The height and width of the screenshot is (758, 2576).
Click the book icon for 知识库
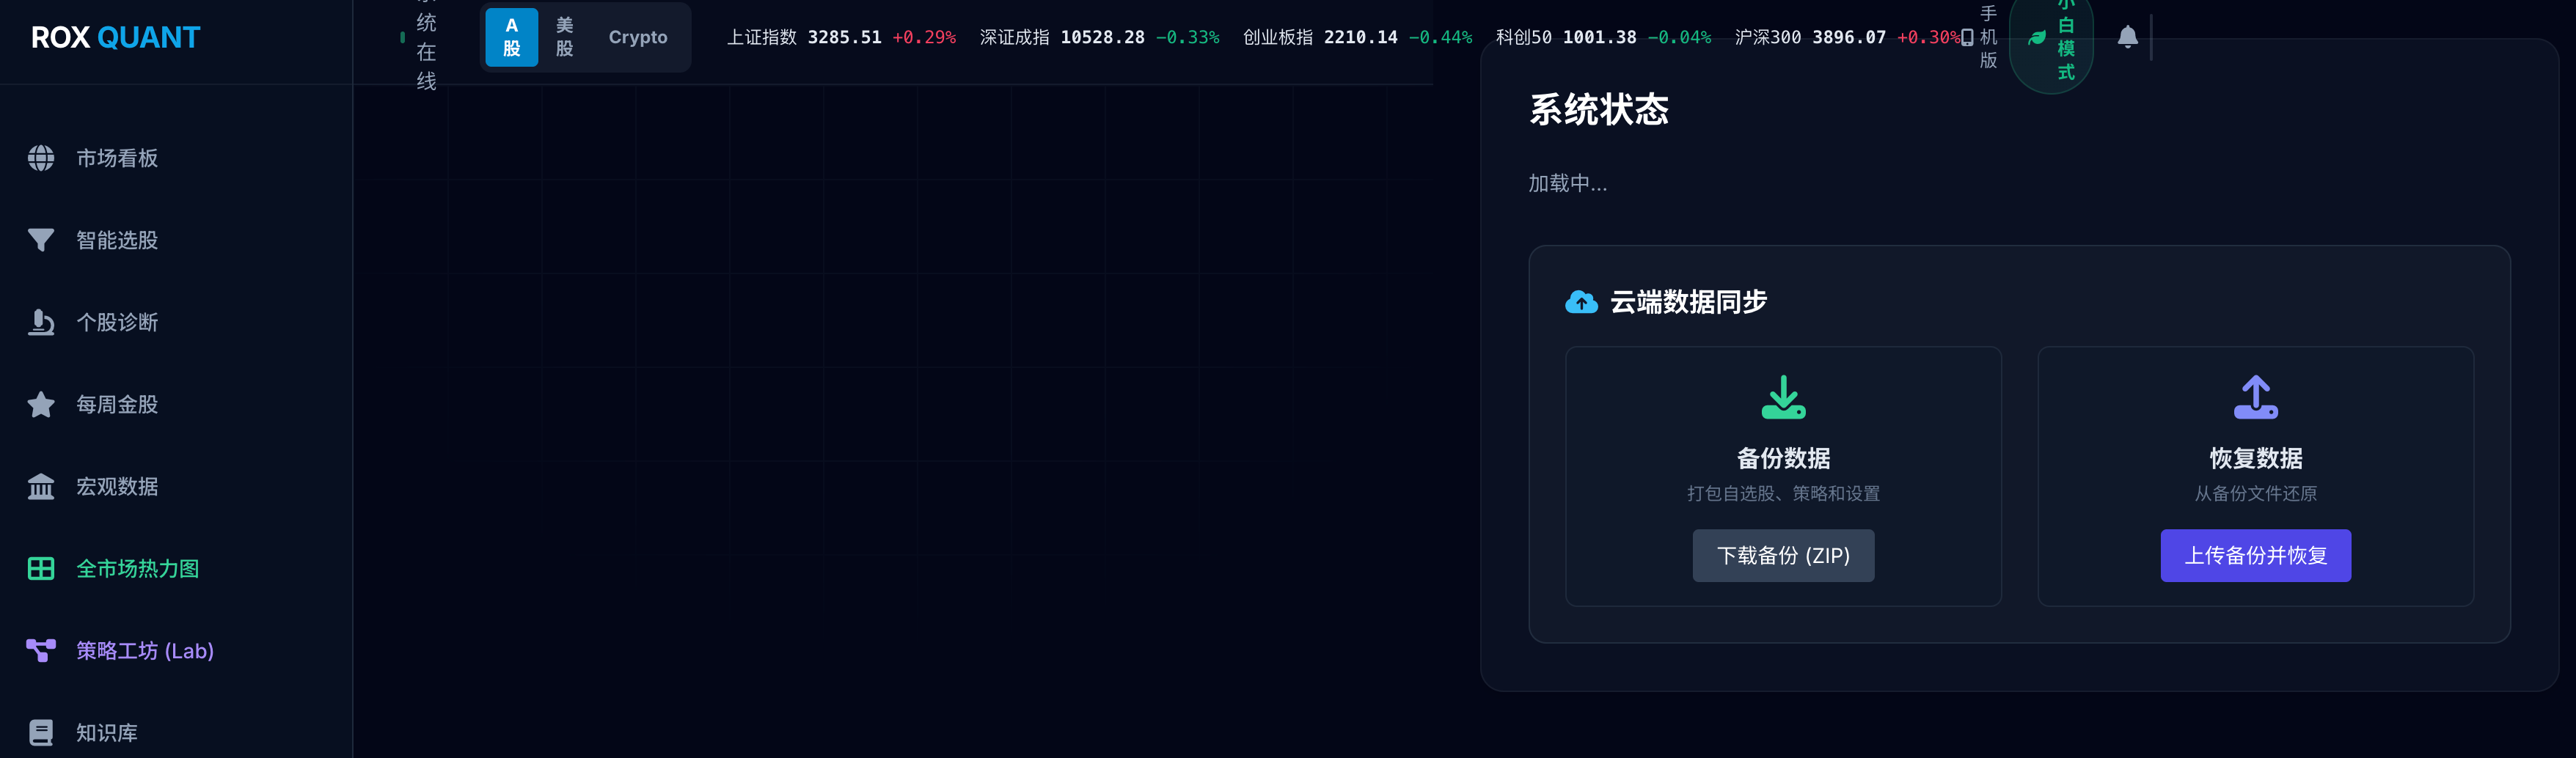(x=41, y=732)
